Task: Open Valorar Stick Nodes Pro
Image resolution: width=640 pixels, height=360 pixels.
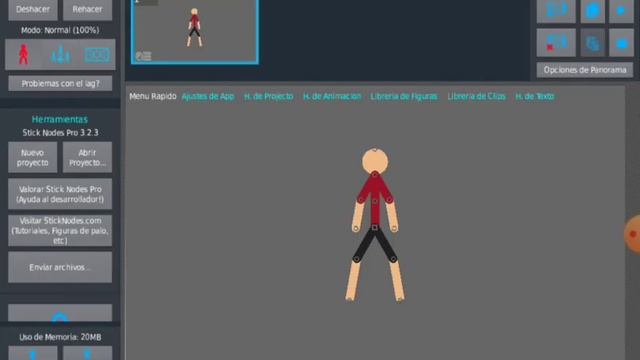Action: coord(60,194)
